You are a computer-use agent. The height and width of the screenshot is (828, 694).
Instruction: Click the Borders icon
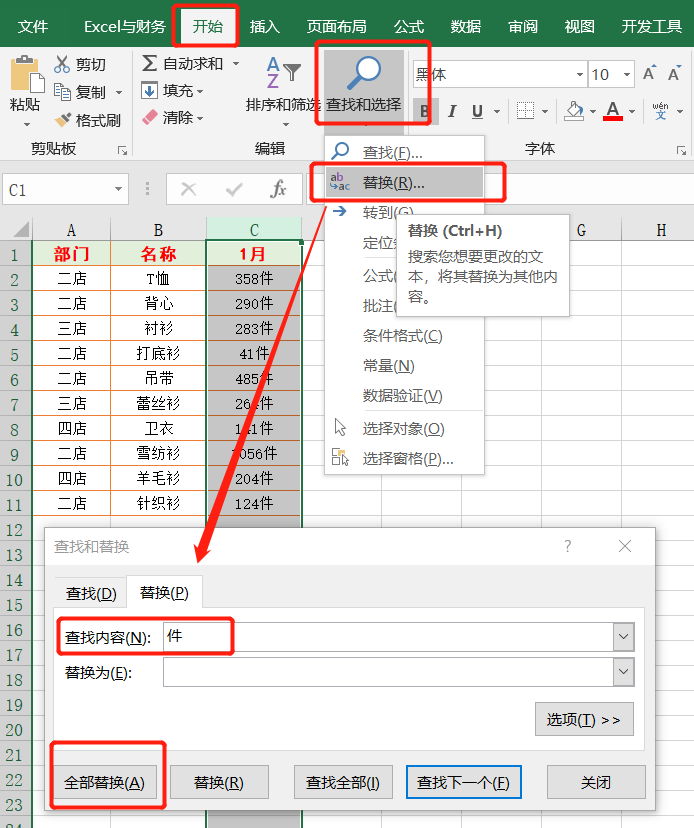click(x=525, y=111)
